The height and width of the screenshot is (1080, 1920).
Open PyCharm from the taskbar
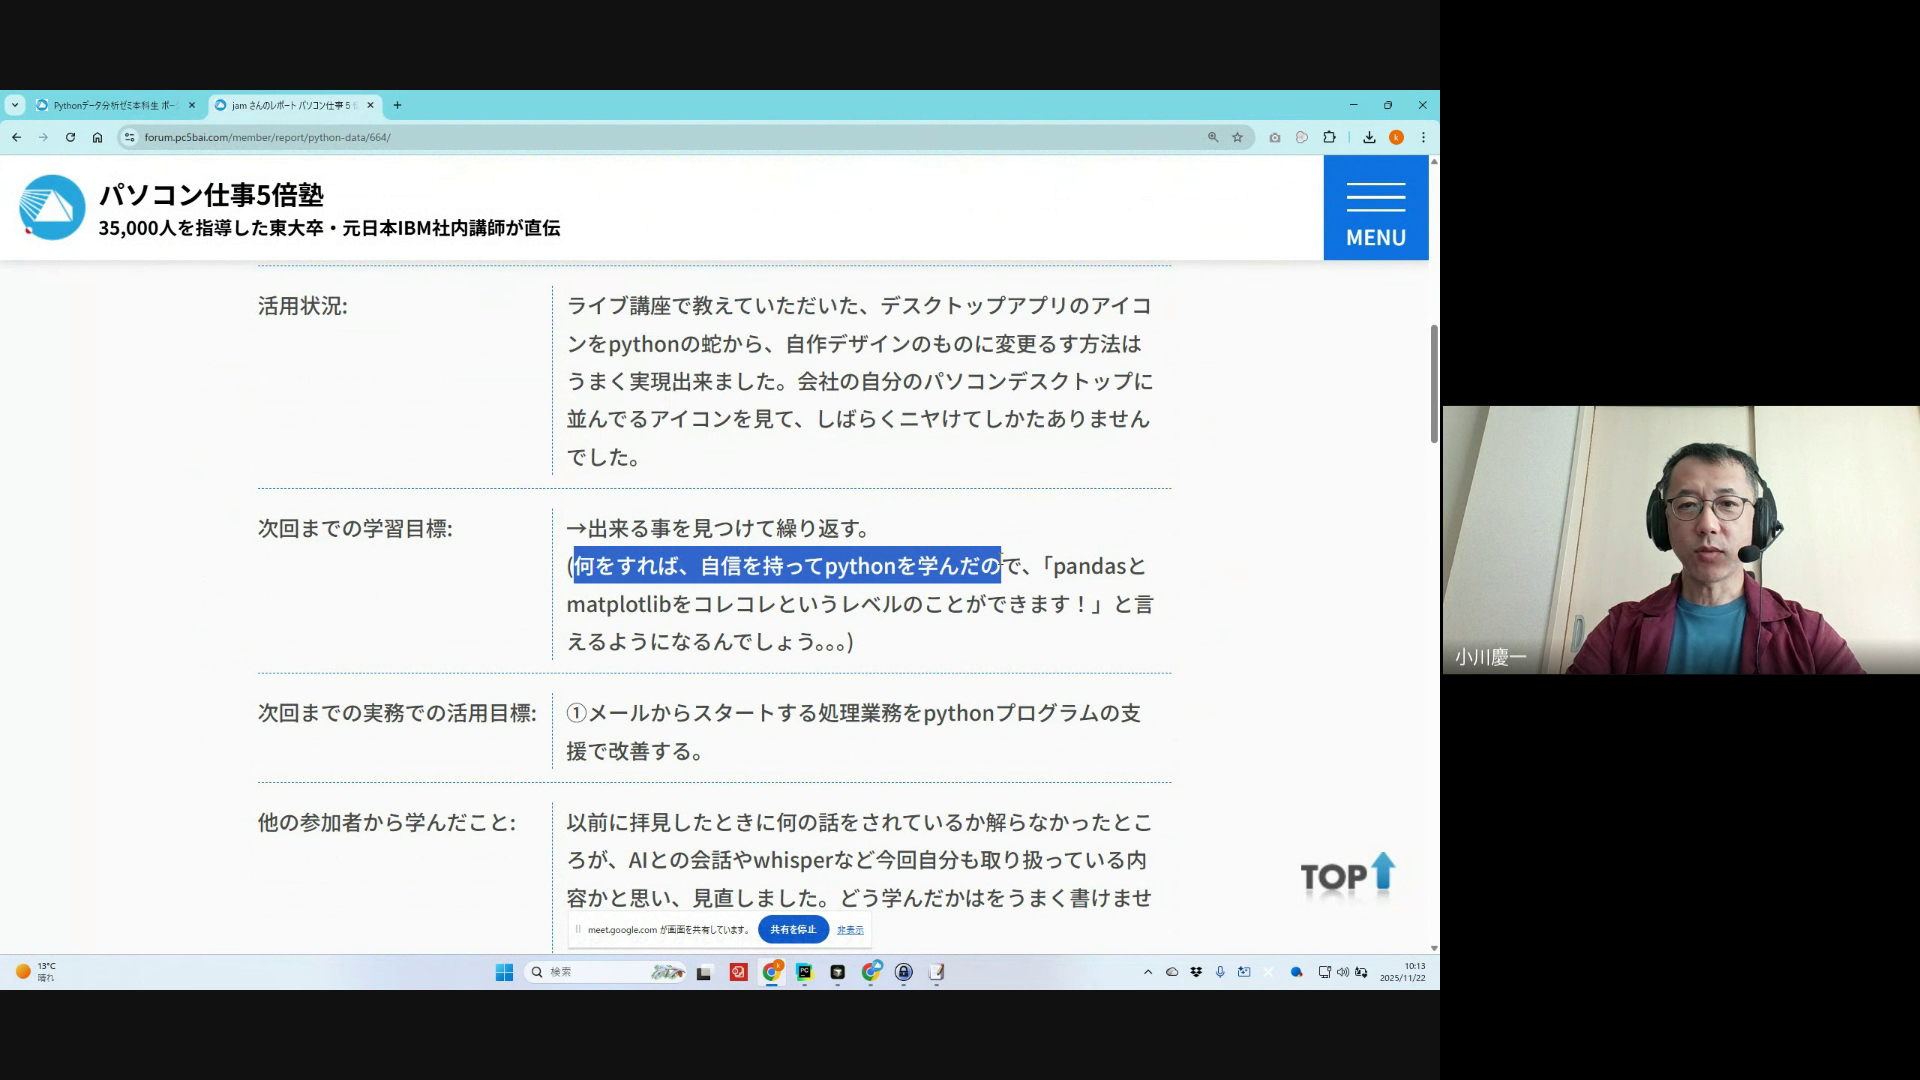point(804,972)
